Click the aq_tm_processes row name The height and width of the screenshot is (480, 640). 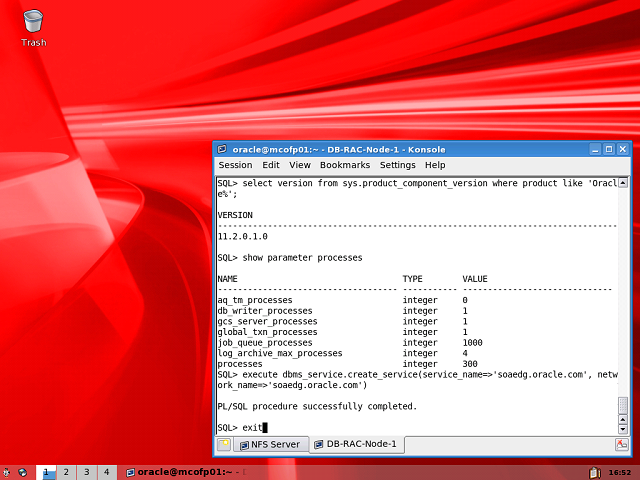tap(255, 300)
